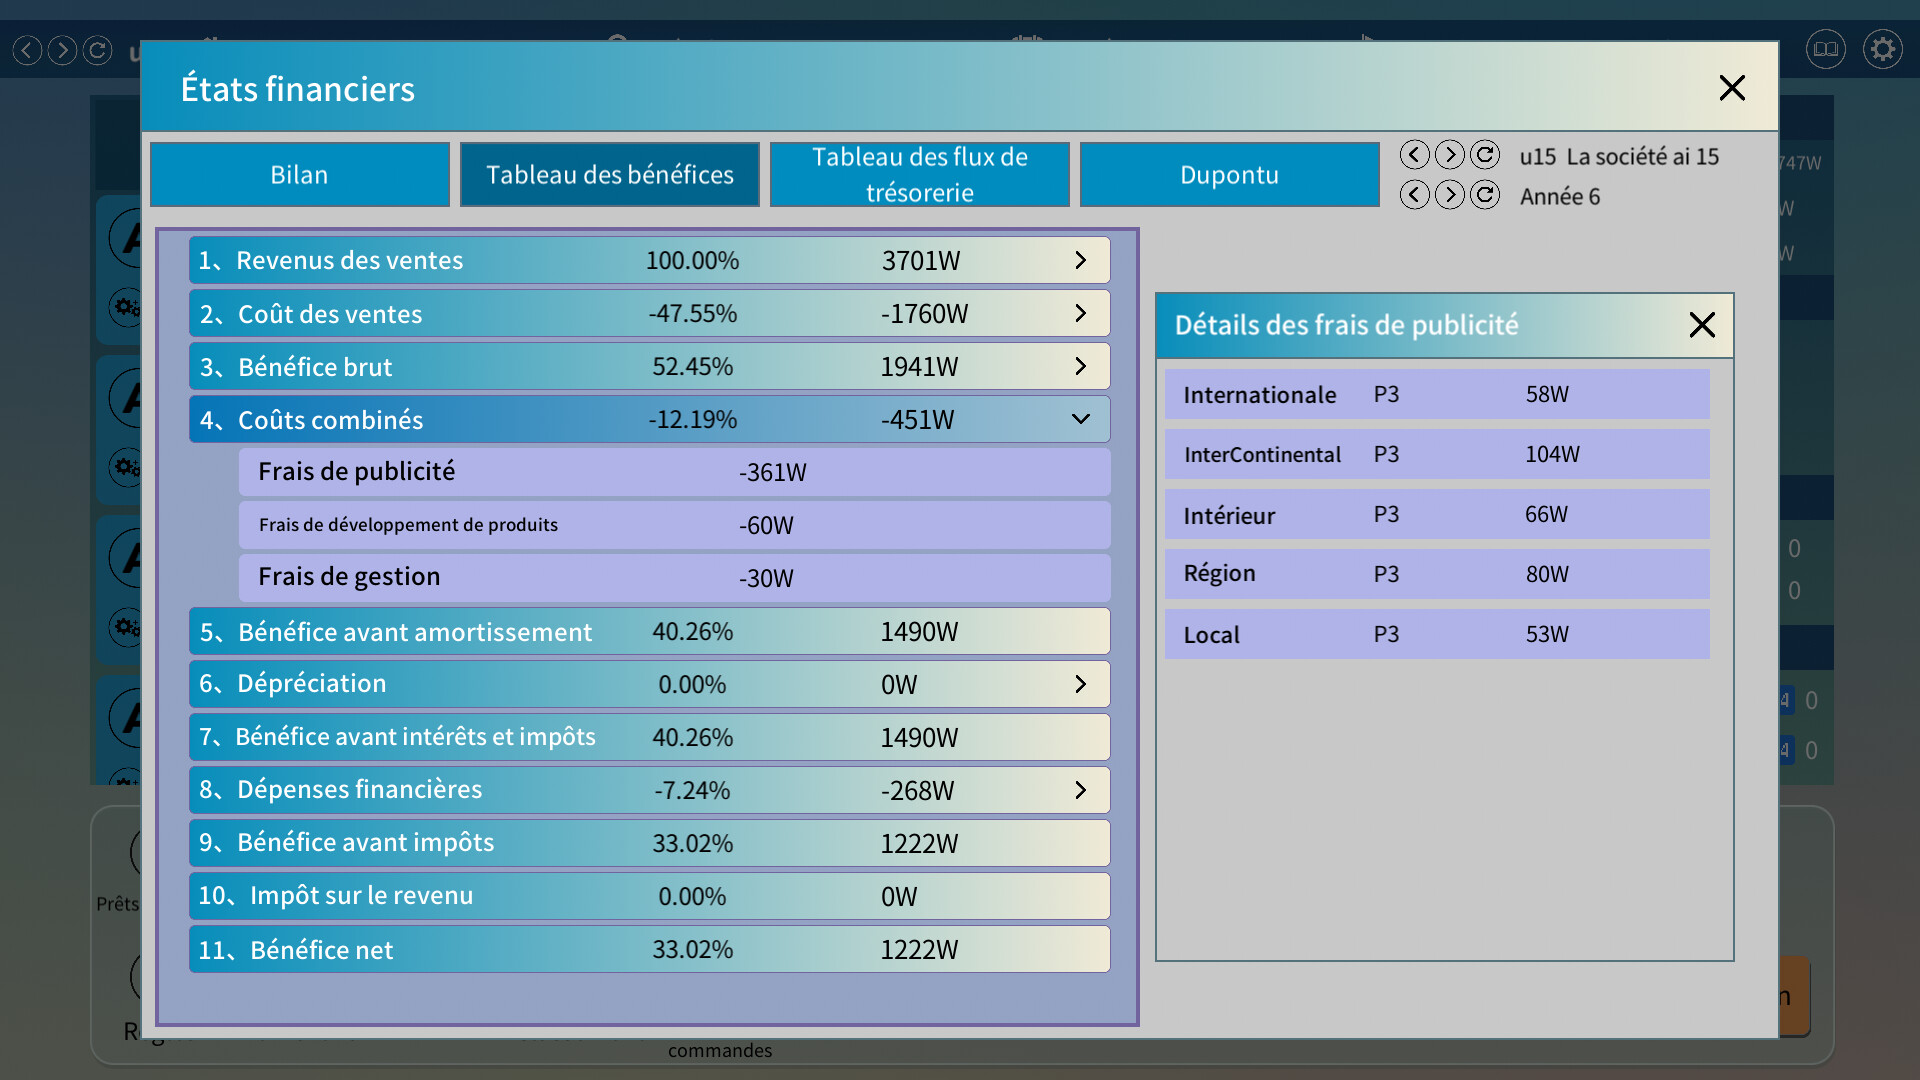The image size is (1920, 1080).
Task: Expand the Dépréciation row
Action: point(1080,685)
